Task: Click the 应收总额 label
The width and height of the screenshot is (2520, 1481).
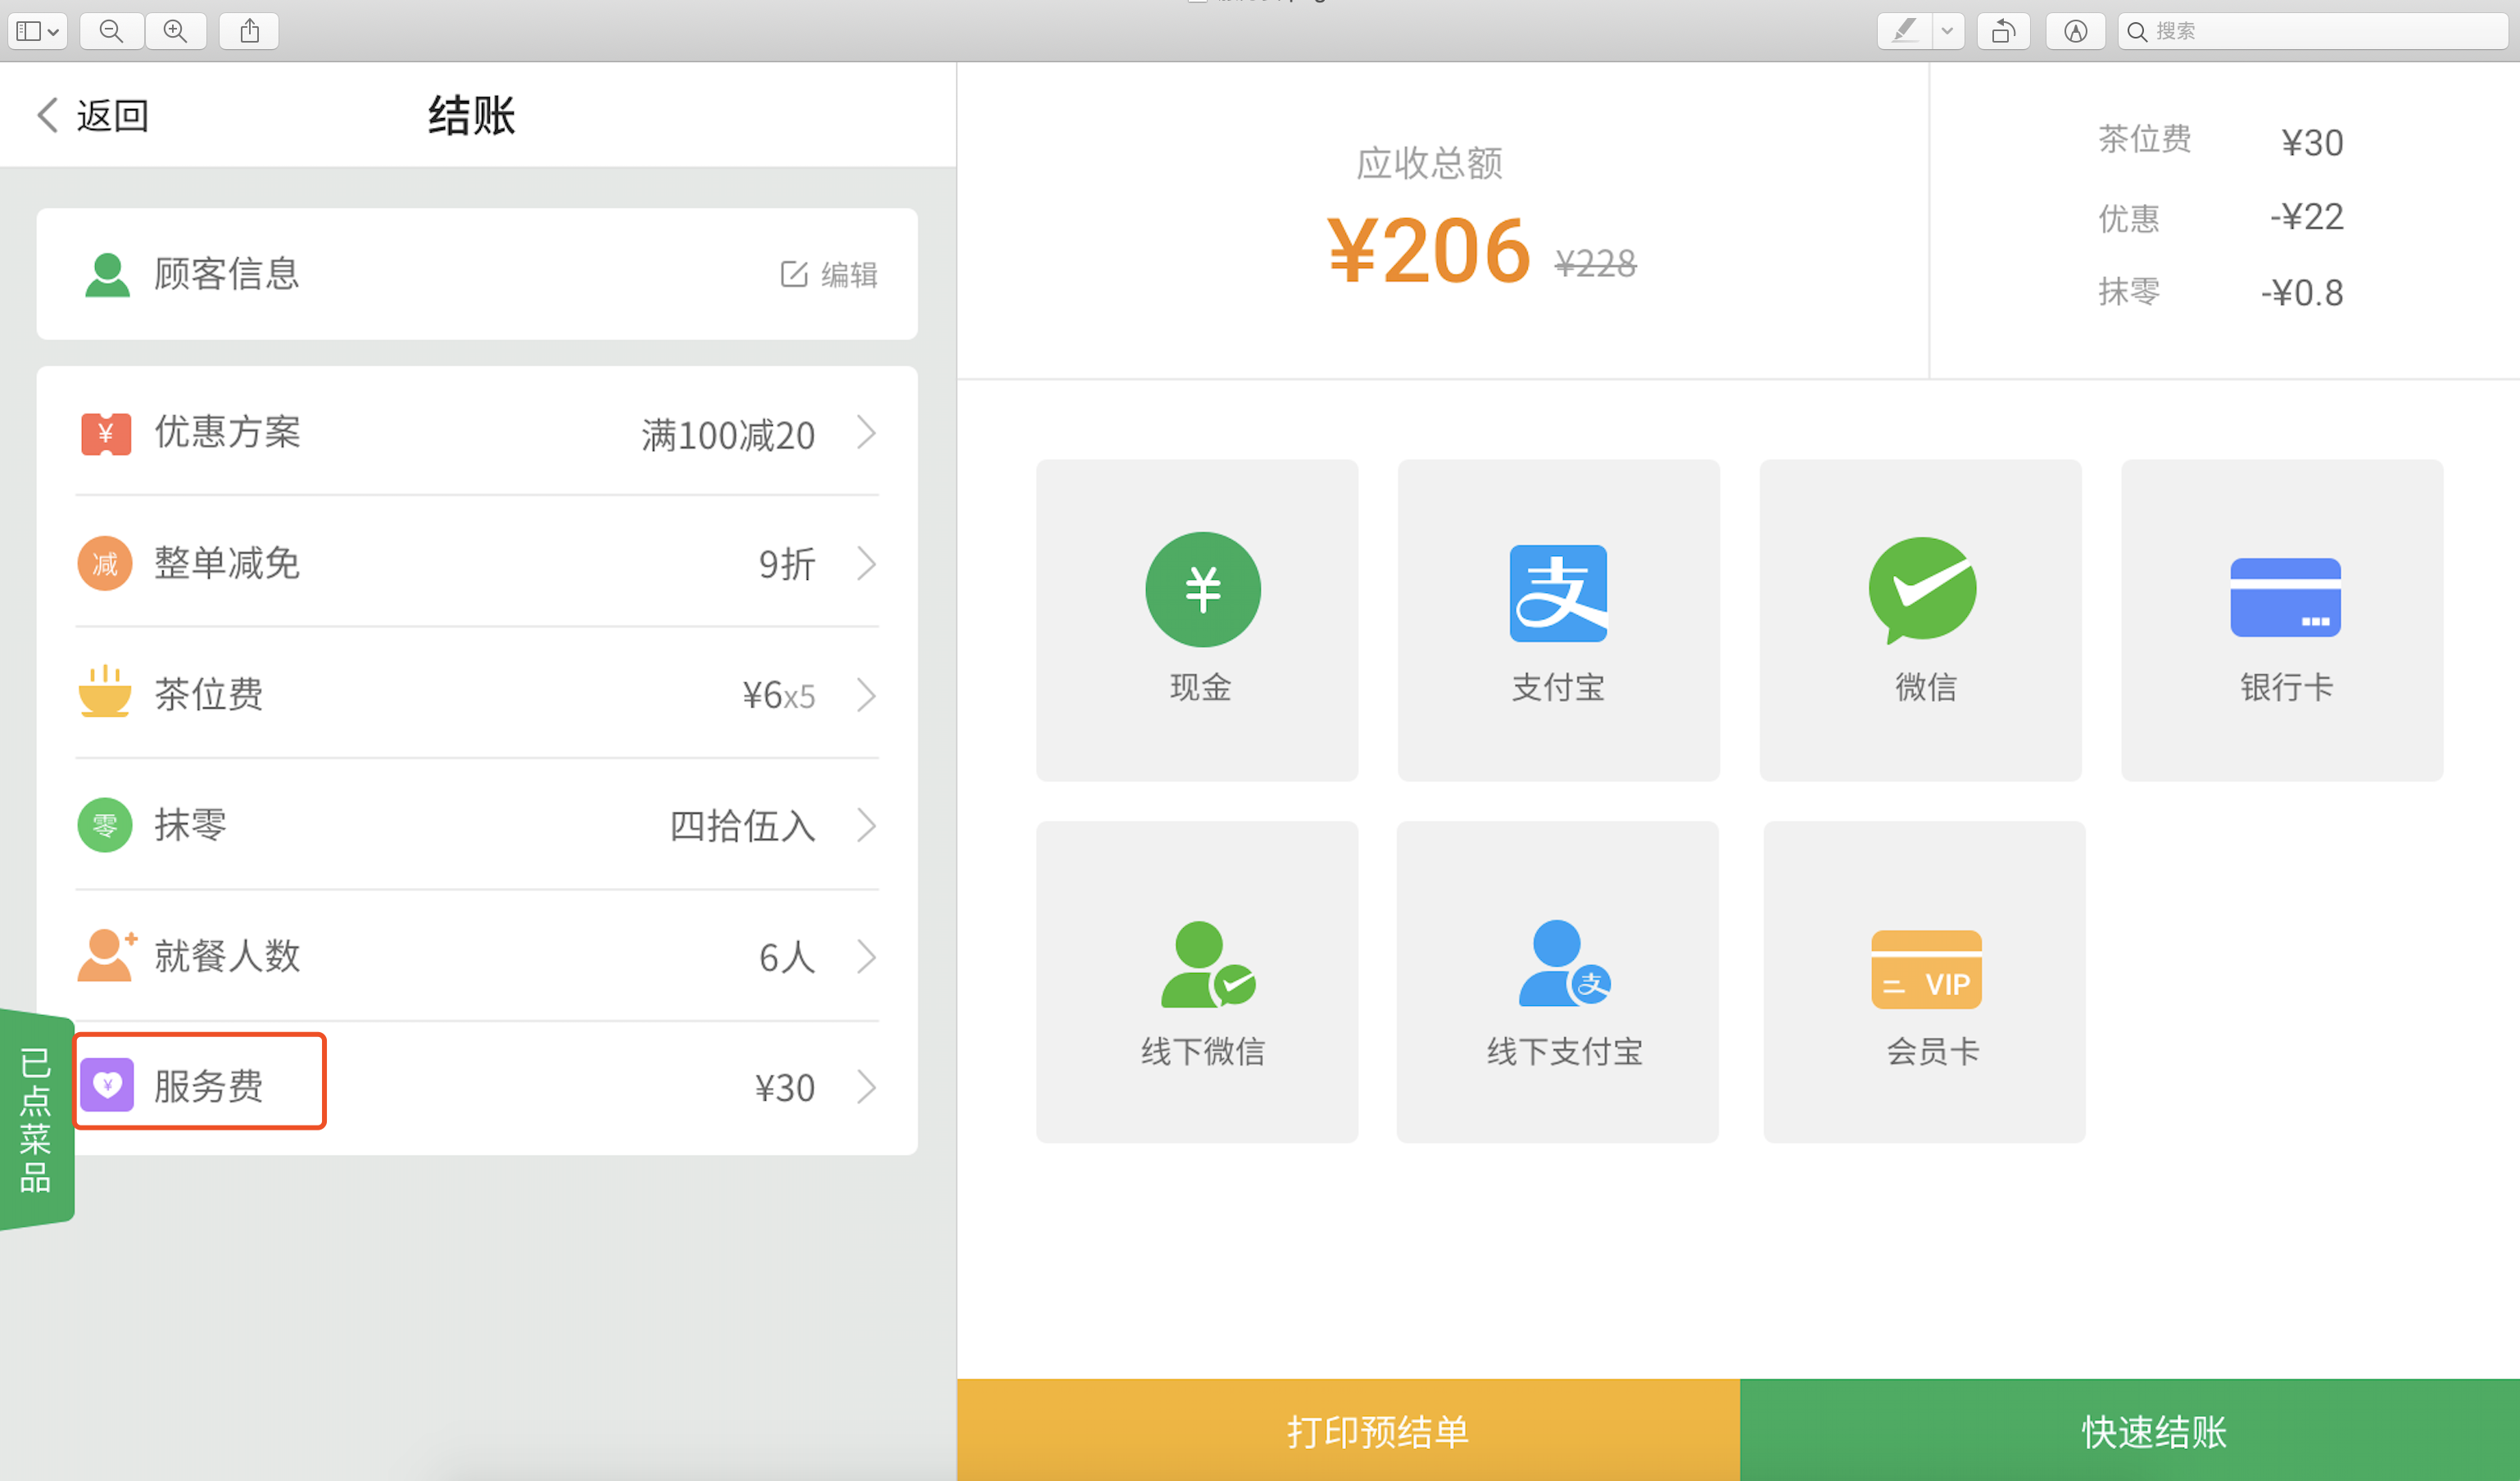Action: click(x=1429, y=163)
